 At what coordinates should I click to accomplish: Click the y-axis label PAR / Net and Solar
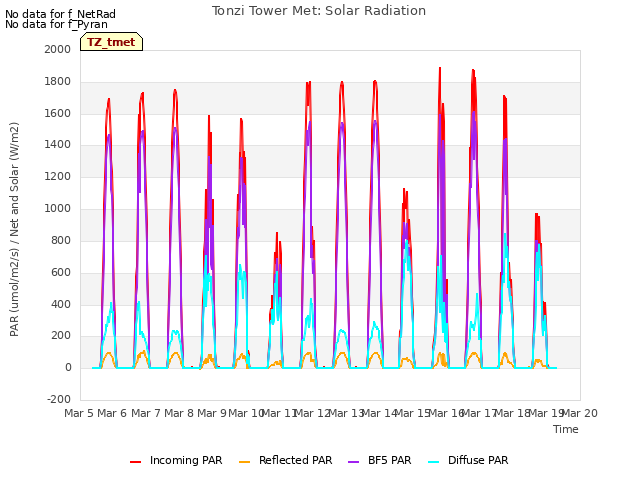pyautogui.click(x=14, y=229)
